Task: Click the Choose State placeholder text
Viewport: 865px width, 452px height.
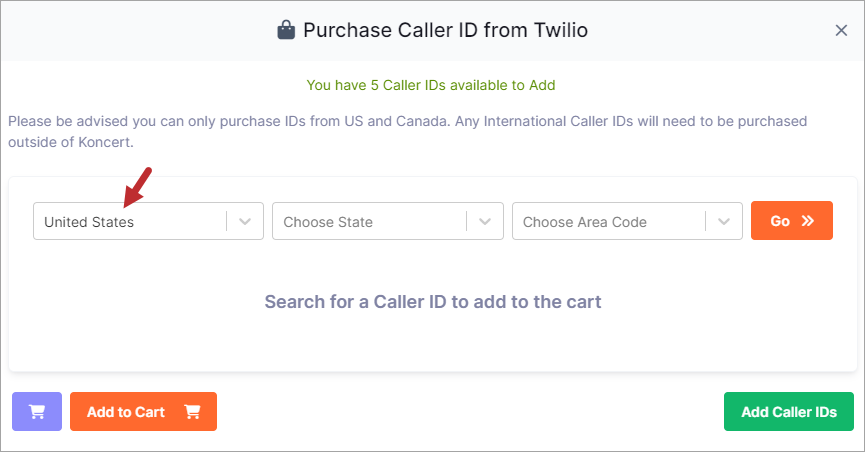Action: click(328, 222)
